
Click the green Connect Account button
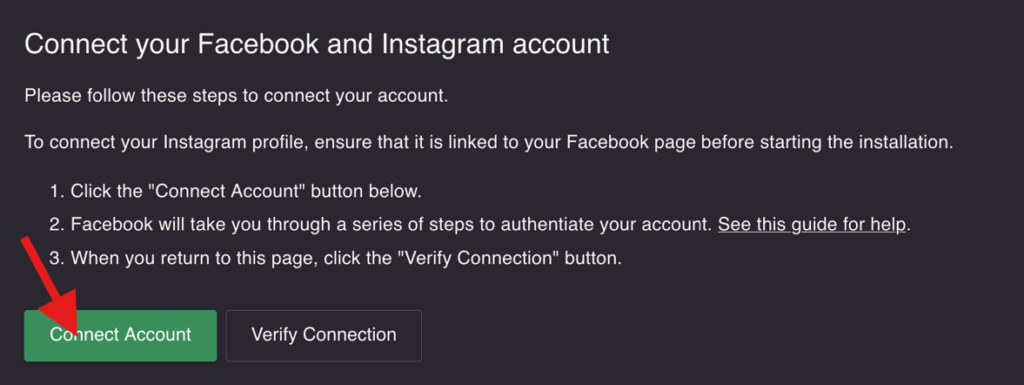[x=120, y=335]
